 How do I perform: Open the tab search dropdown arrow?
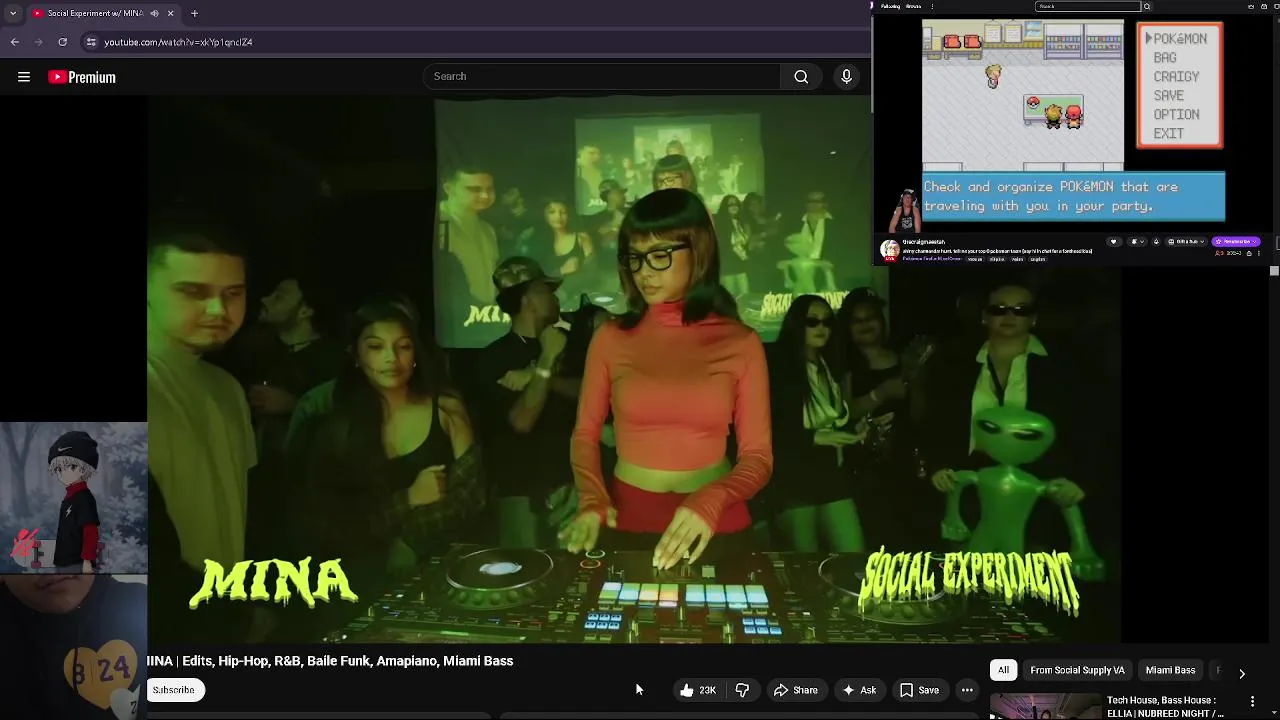coord(12,13)
